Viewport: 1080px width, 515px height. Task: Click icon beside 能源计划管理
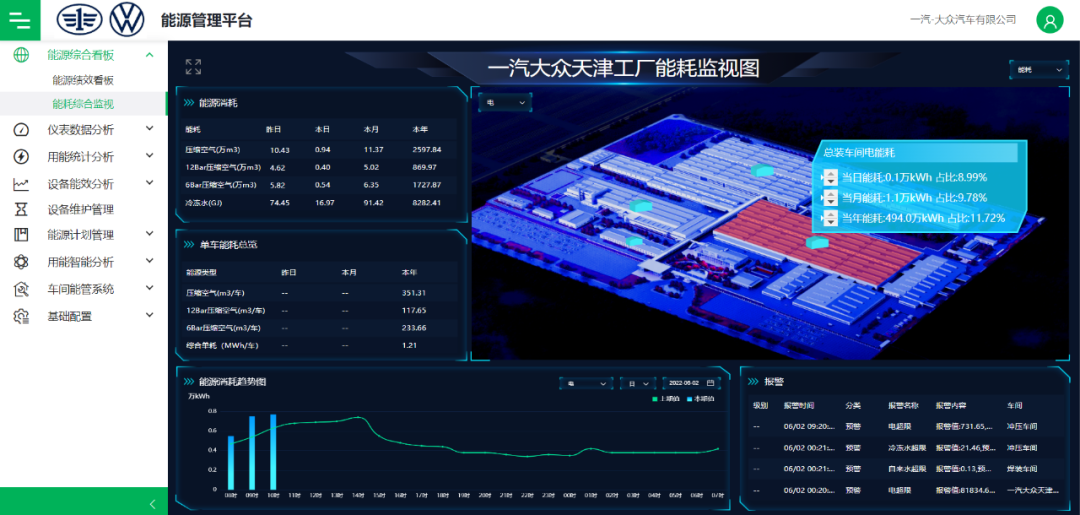tap(21, 235)
